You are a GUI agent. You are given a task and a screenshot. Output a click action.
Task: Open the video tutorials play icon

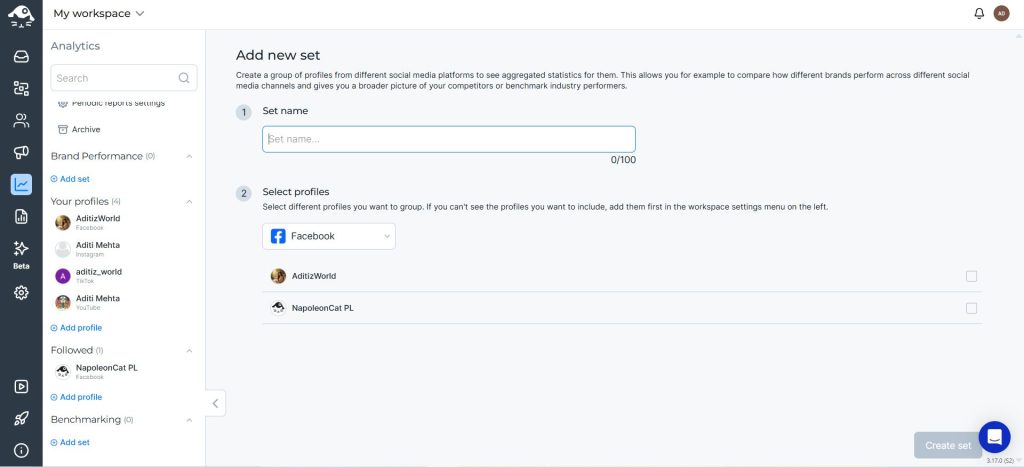(x=21, y=387)
